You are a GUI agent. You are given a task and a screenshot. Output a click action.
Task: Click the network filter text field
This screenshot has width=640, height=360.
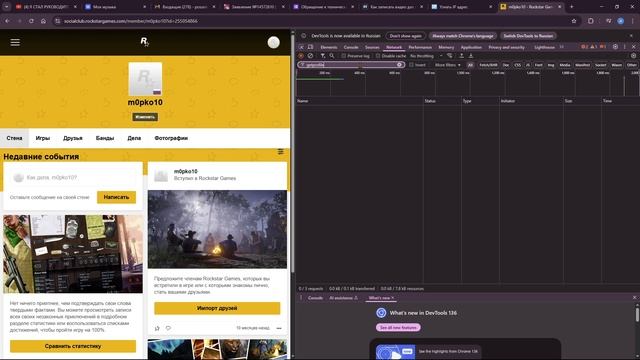(351, 65)
